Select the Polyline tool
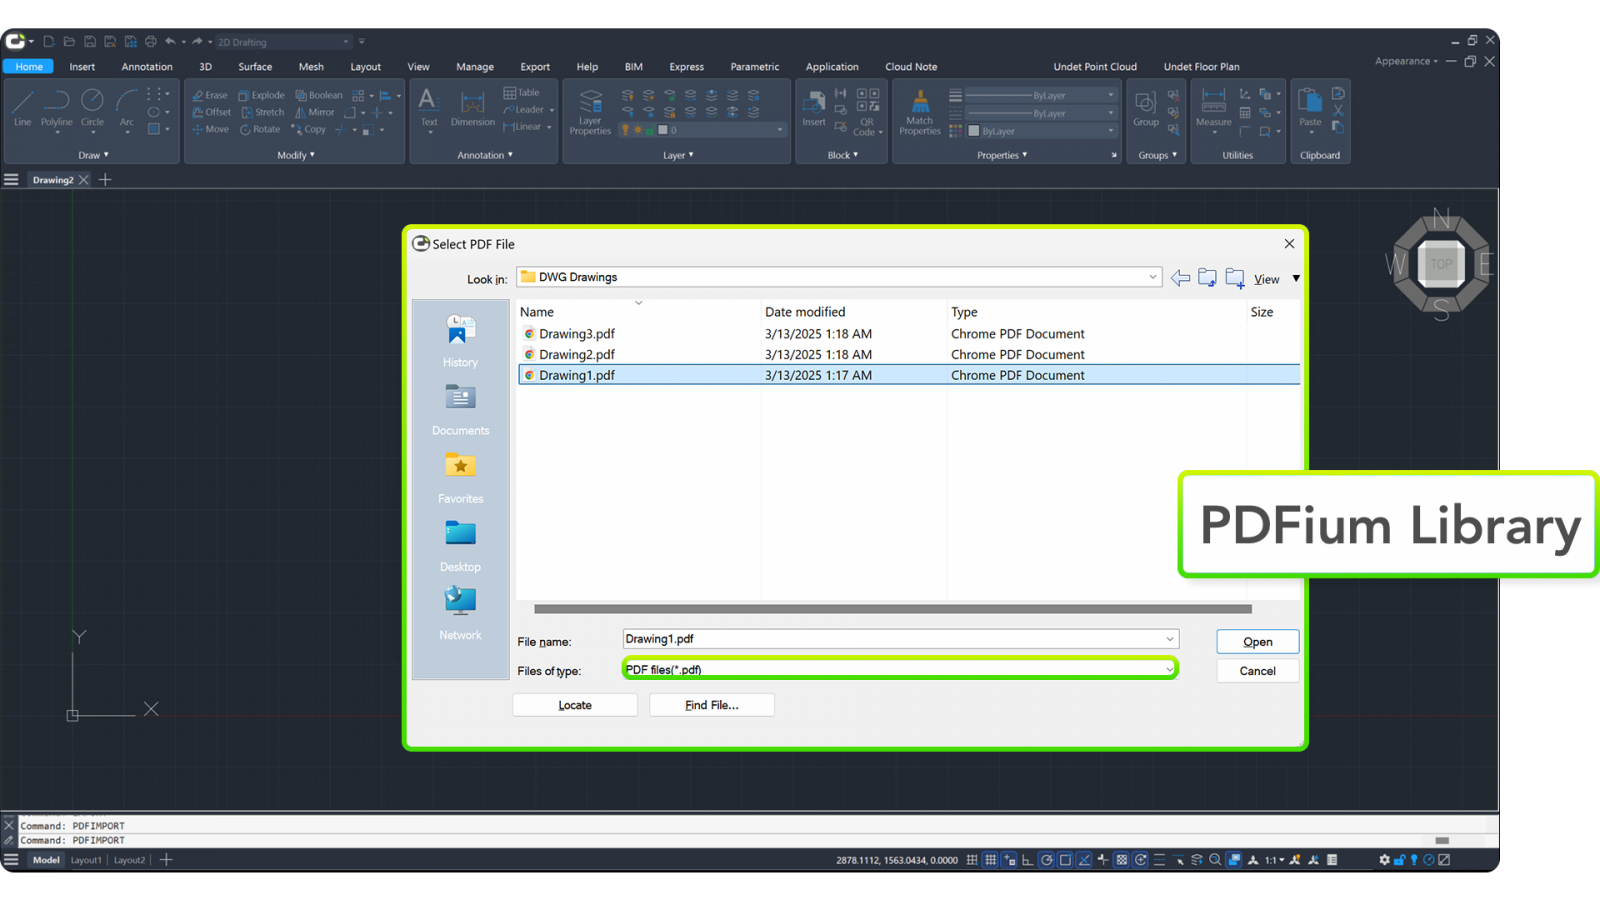 coord(57,108)
